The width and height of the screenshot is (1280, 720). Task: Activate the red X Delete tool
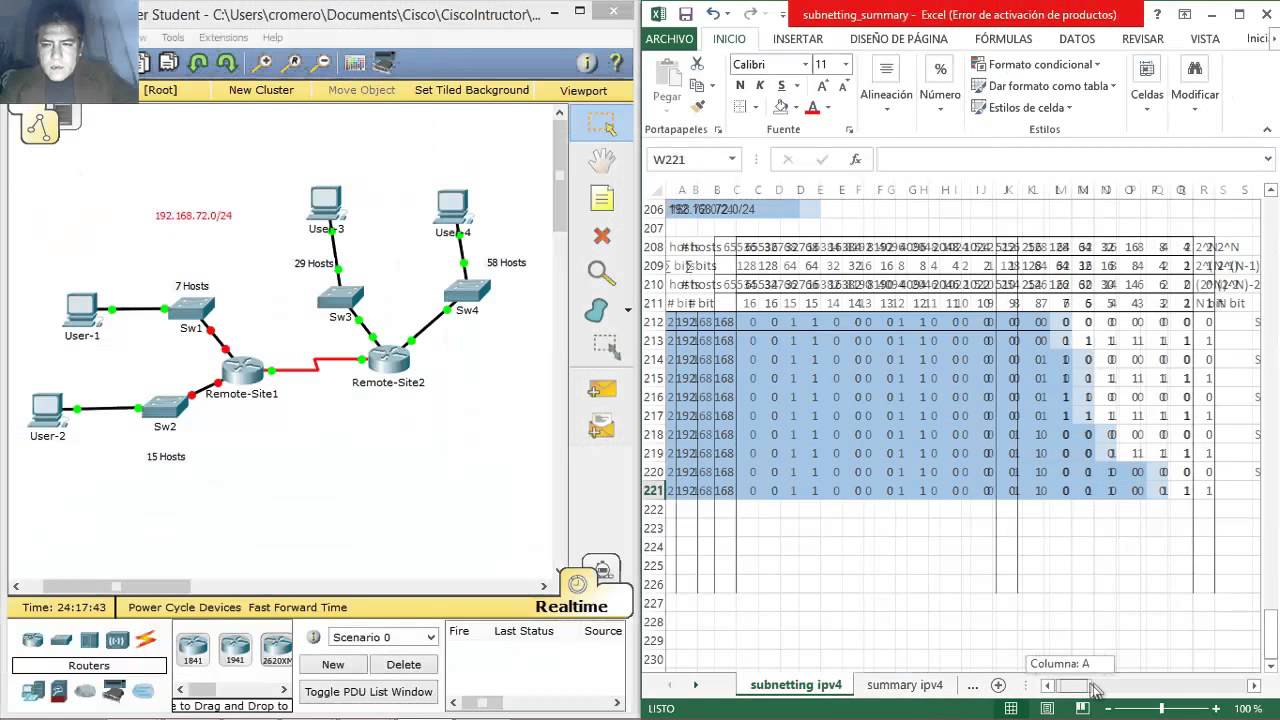pos(601,236)
